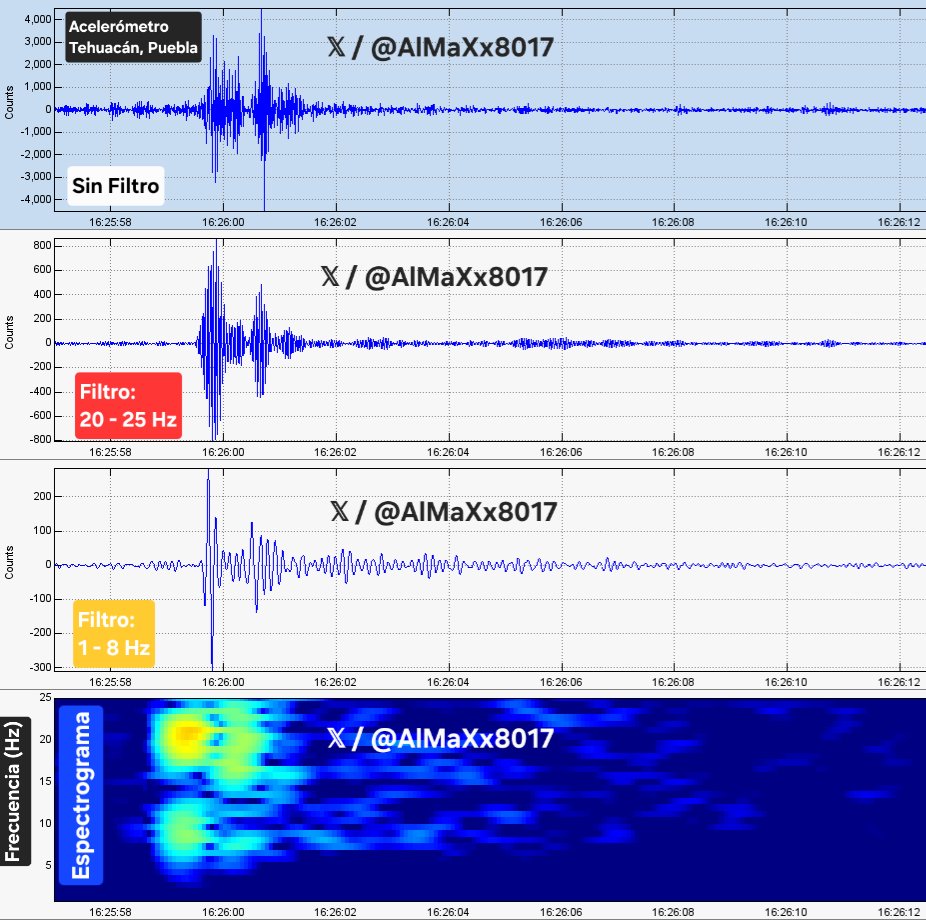The image size is (926, 920).
Task: Click the blue 'Espectrograma' label
Action: click(81, 795)
